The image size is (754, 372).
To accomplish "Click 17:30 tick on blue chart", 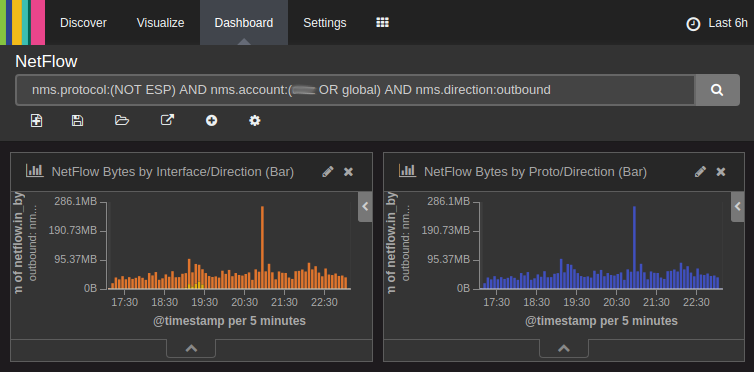I will point(496,303).
